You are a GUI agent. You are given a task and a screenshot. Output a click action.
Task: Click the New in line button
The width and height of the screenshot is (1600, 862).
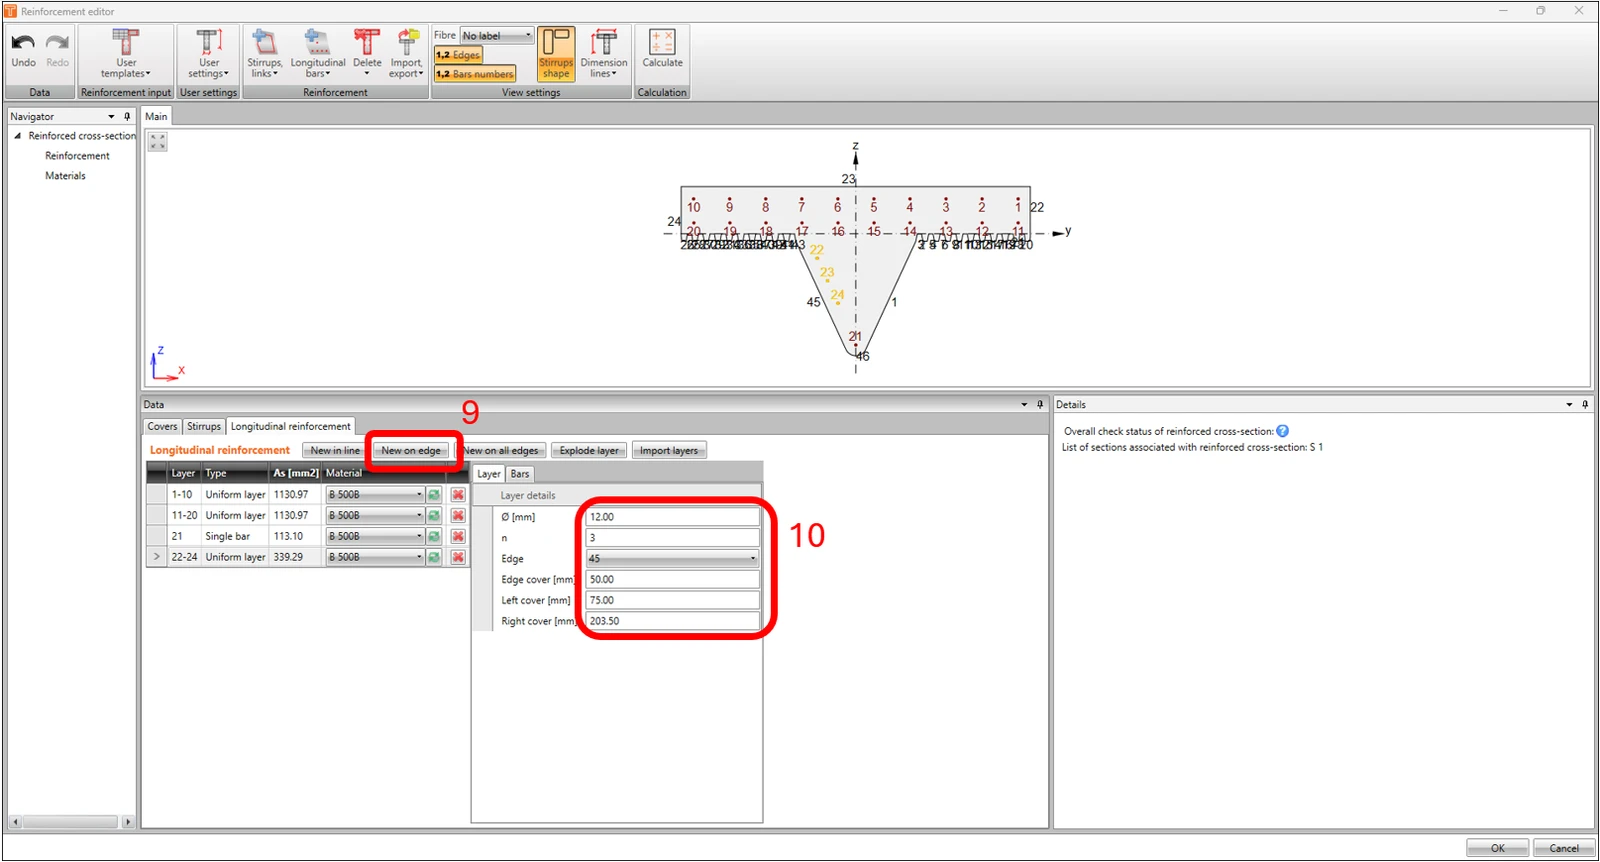[x=335, y=451]
